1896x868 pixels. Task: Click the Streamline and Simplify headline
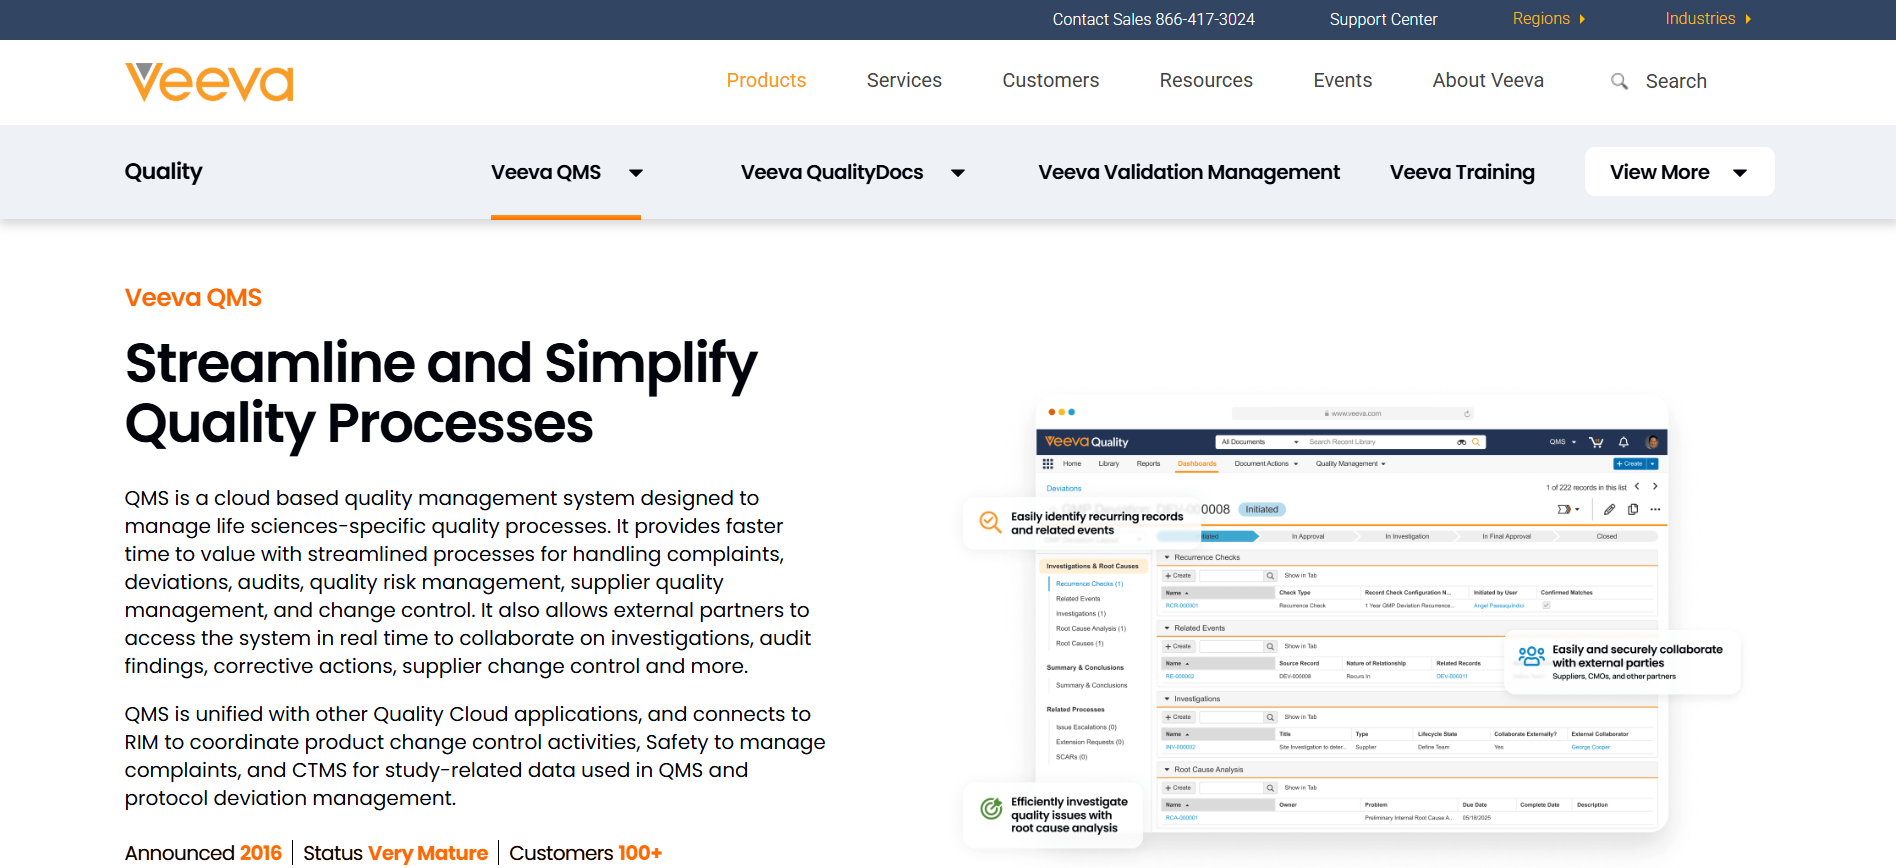click(441, 393)
